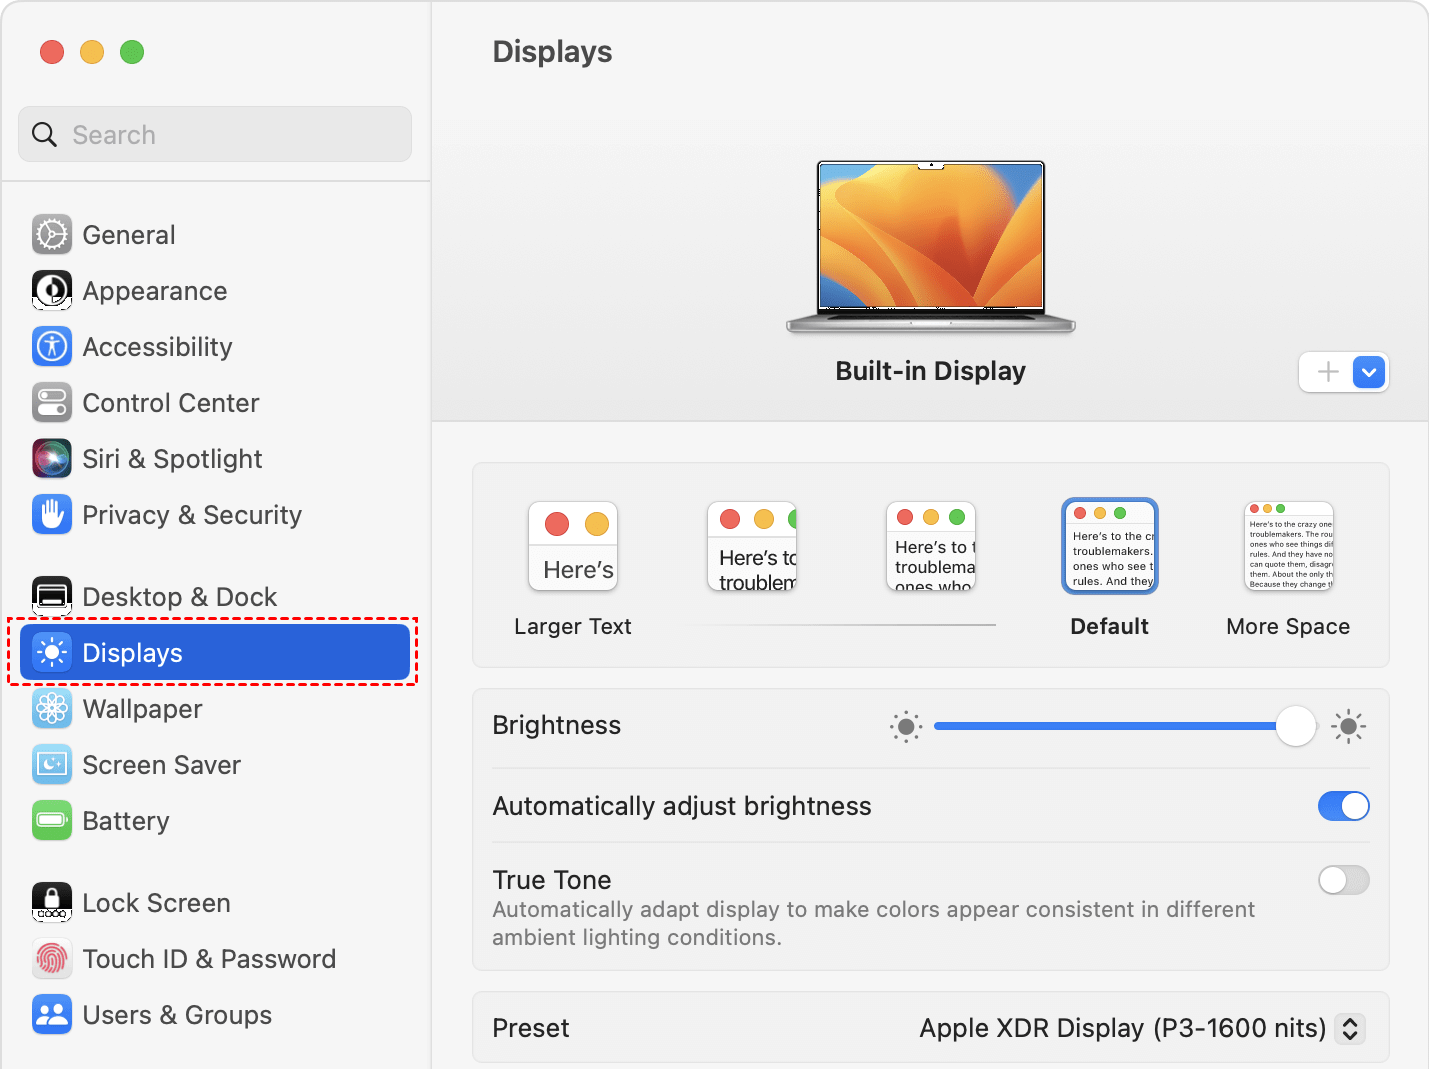1431x1070 pixels.
Task: Click the Battery icon in sidebar
Action: (52, 821)
